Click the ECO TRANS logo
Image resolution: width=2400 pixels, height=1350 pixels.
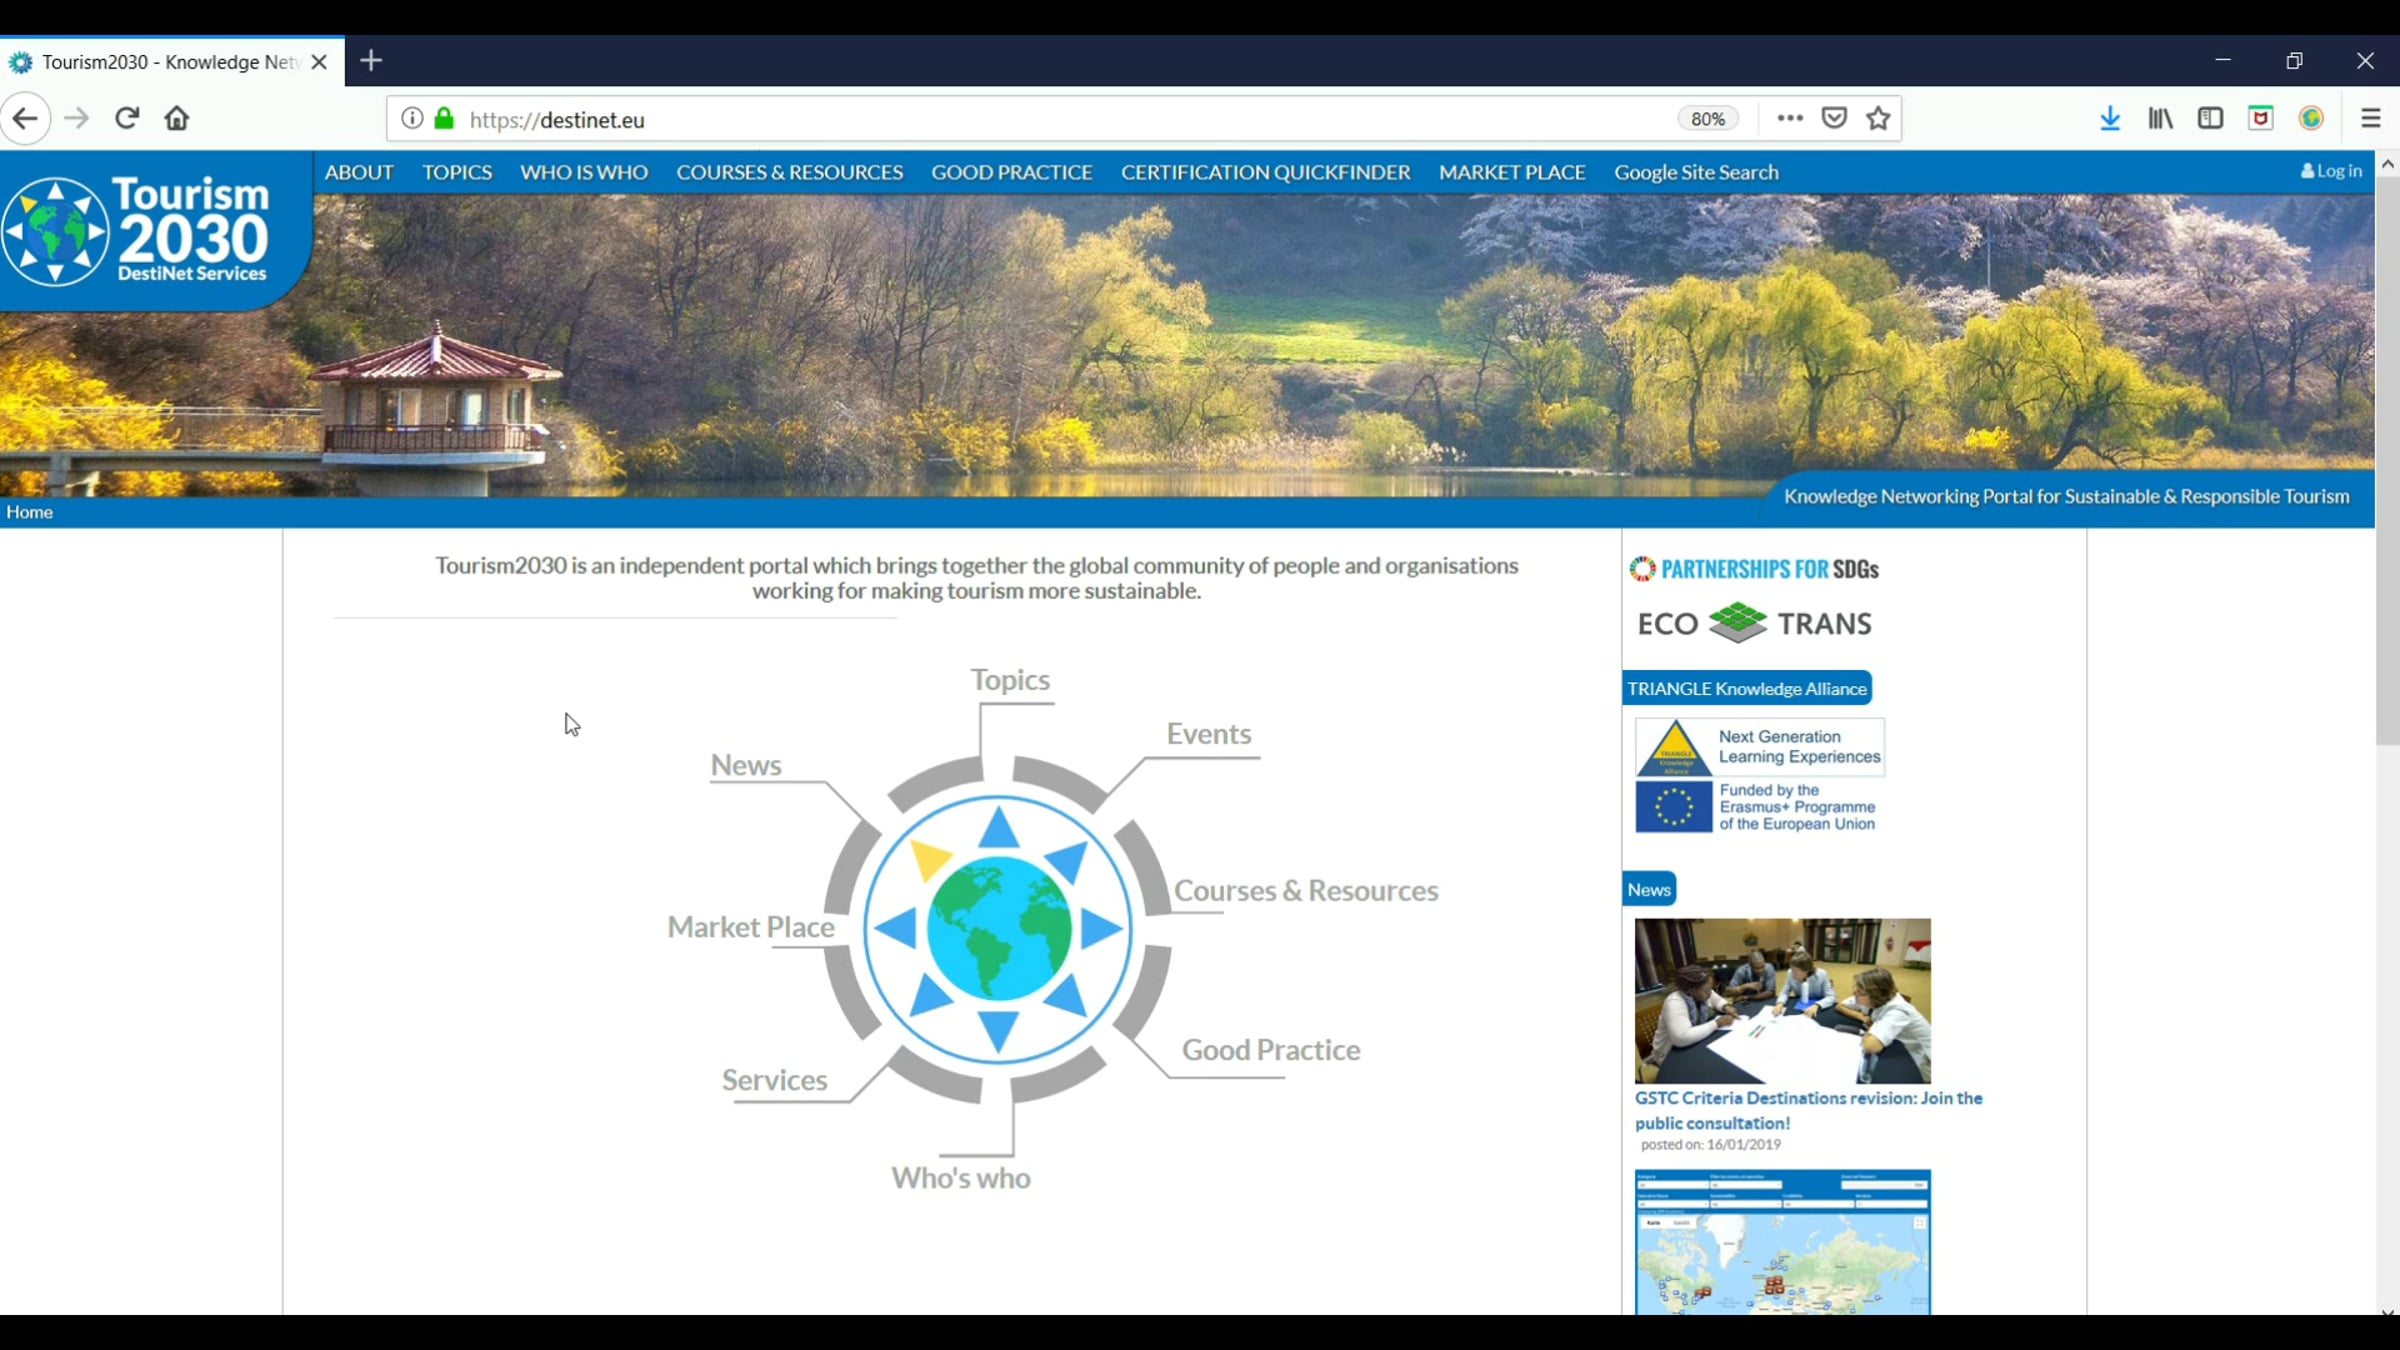tap(1754, 624)
